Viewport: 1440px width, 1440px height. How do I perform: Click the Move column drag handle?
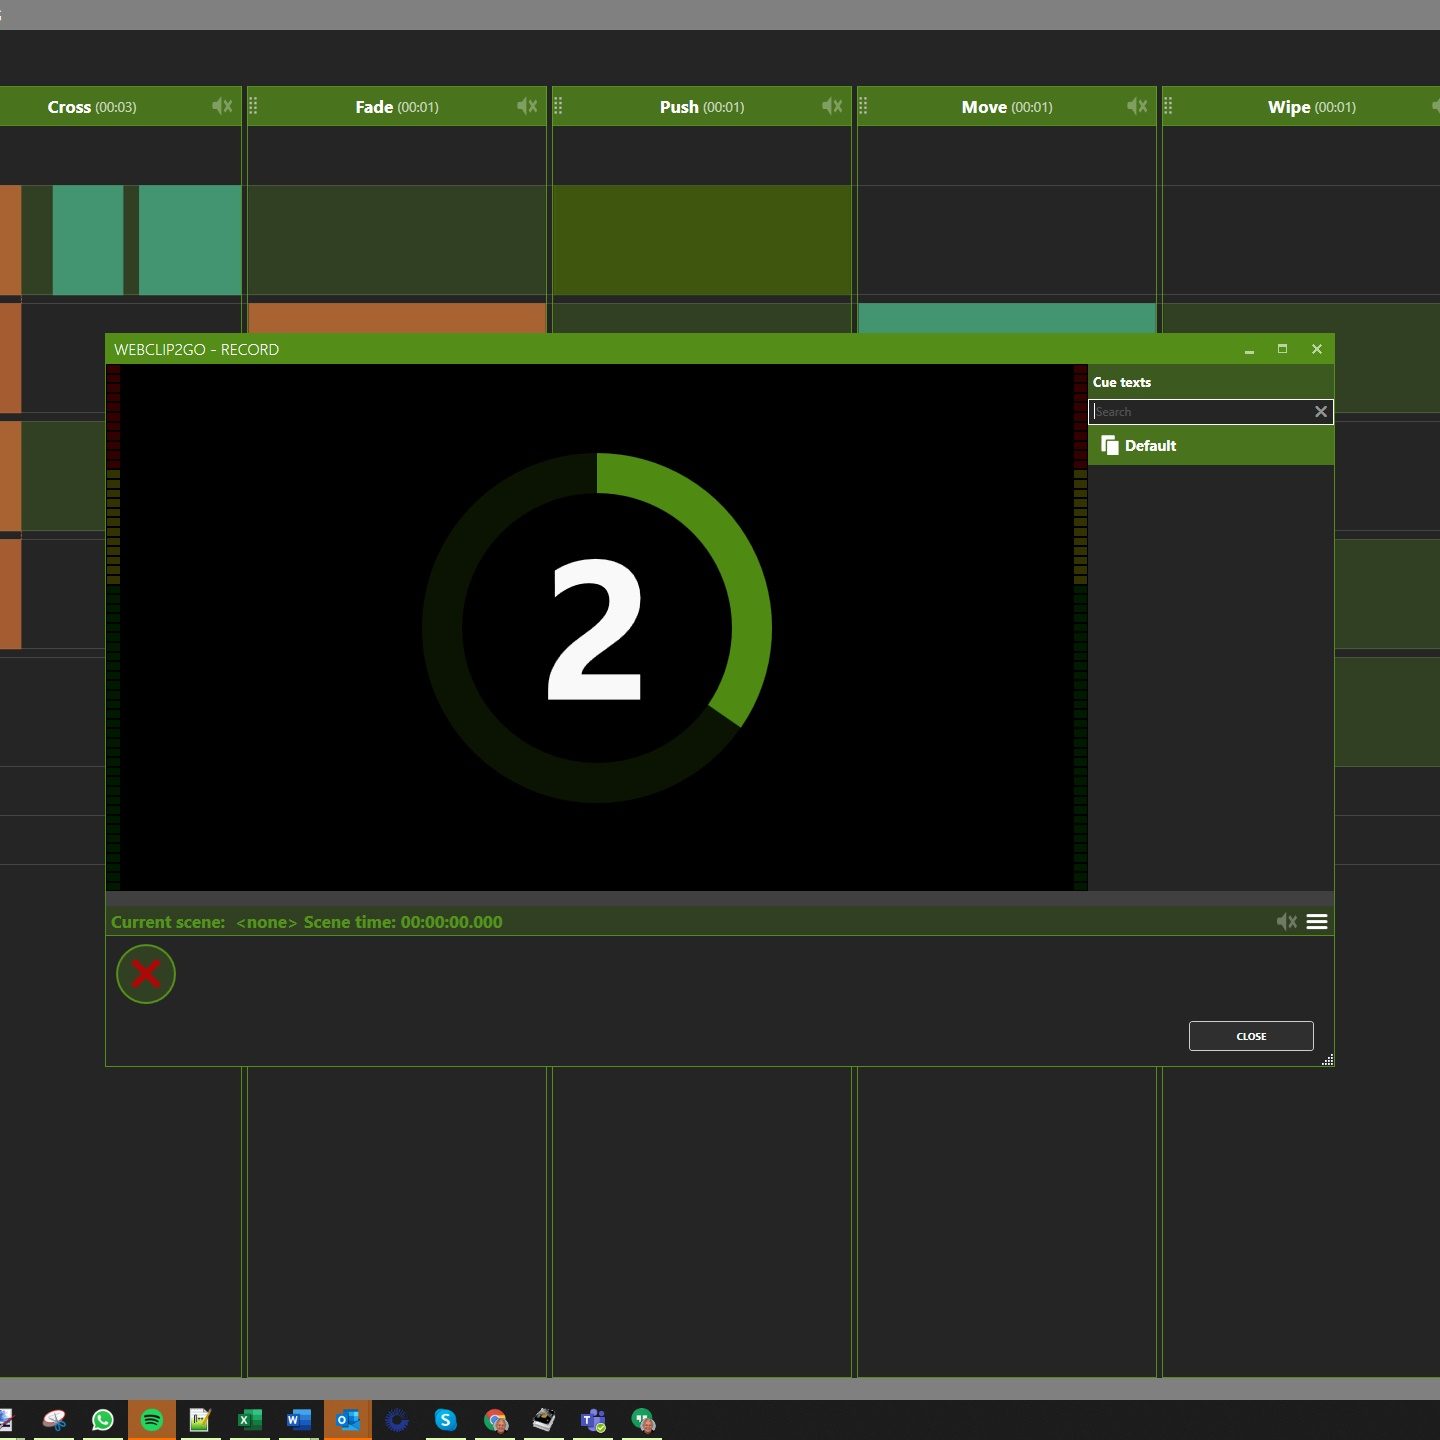(x=863, y=106)
